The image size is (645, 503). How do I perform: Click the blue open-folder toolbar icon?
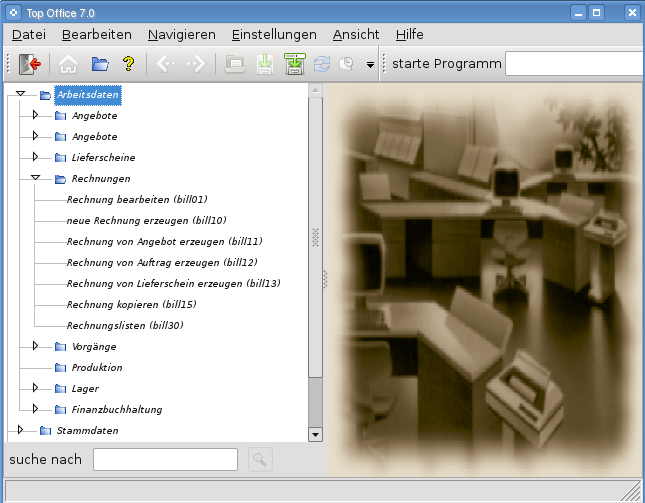[100, 64]
